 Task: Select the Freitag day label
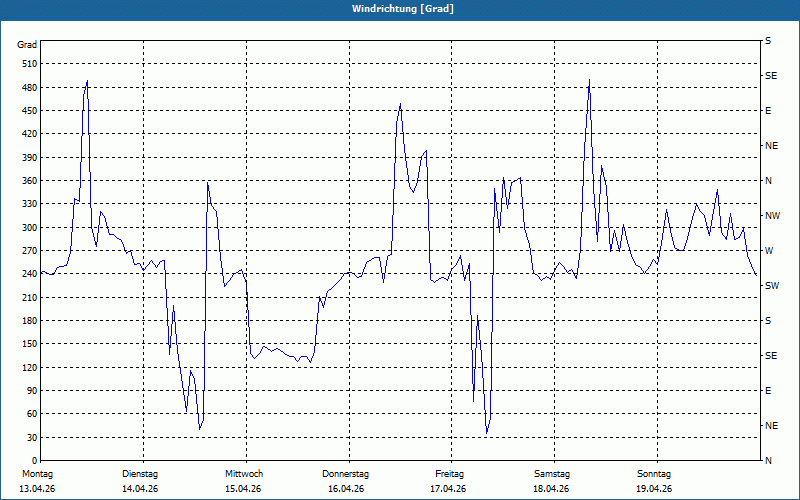[x=449, y=474]
